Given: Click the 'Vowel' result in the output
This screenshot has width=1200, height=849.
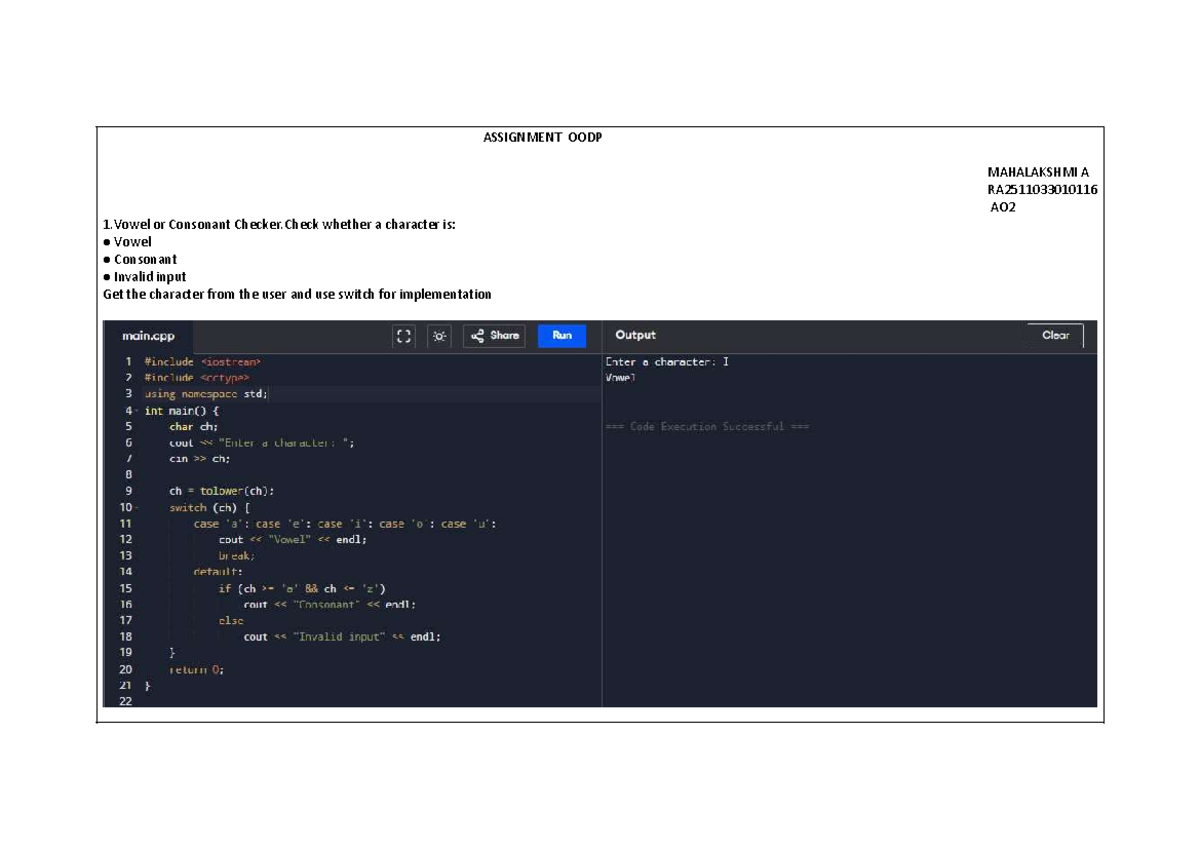Looking at the screenshot, I should click(x=620, y=378).
